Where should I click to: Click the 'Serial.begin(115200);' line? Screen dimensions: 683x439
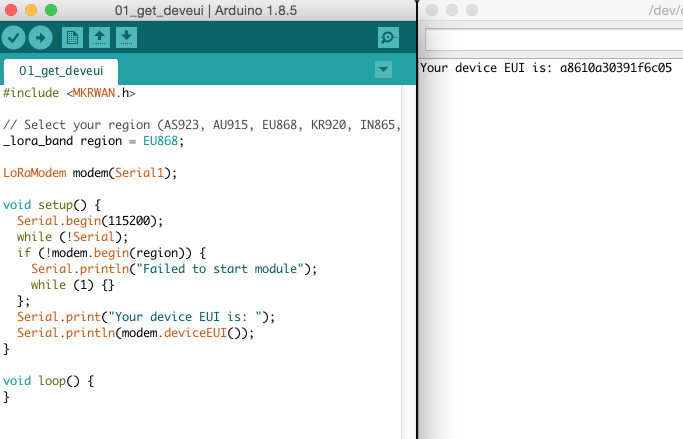90,221
